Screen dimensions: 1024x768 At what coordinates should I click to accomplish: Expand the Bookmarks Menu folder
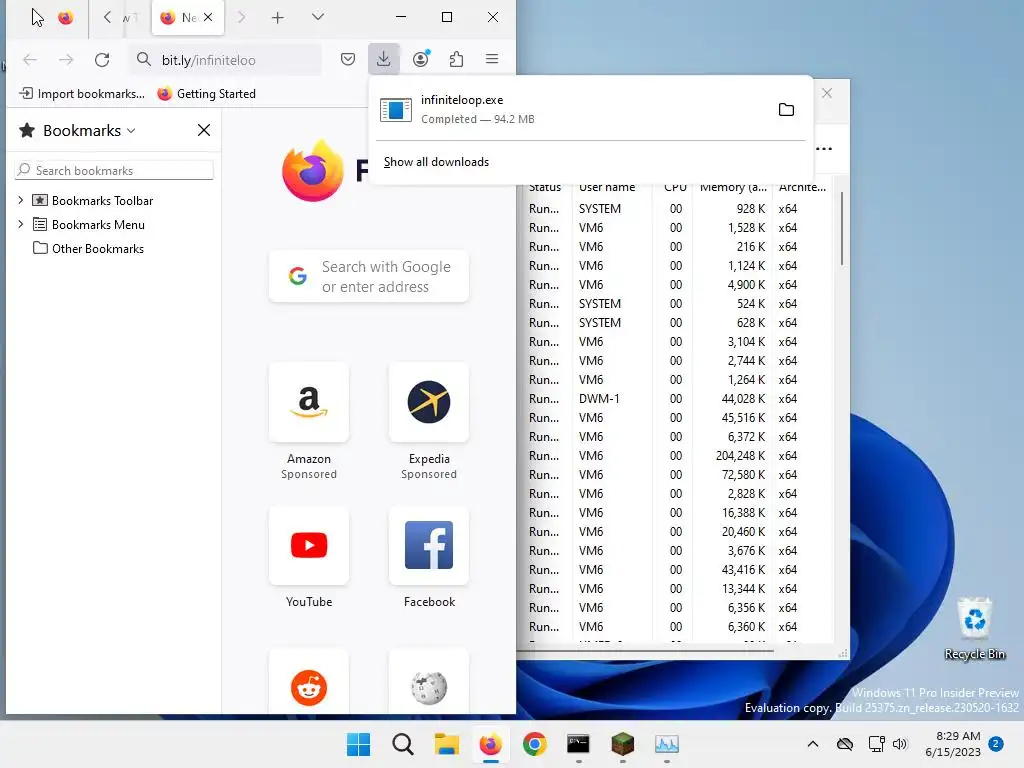click(x=20, y=224)
